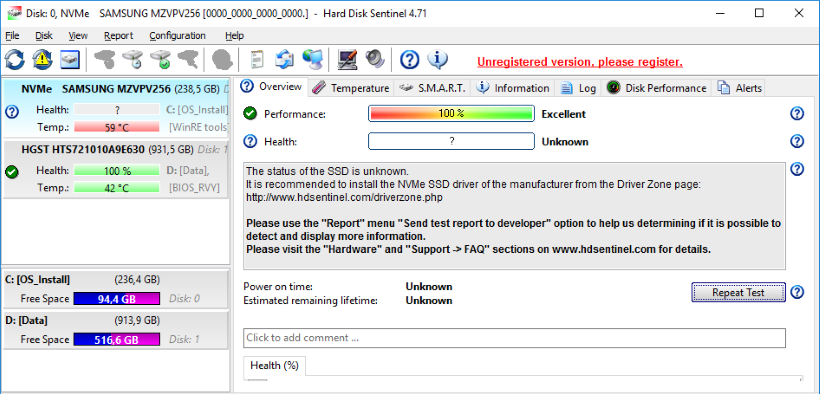This screenshot has width=824, height=394.
Task: Click the hard disk drive toolbar icon
Action: [69, 60]
